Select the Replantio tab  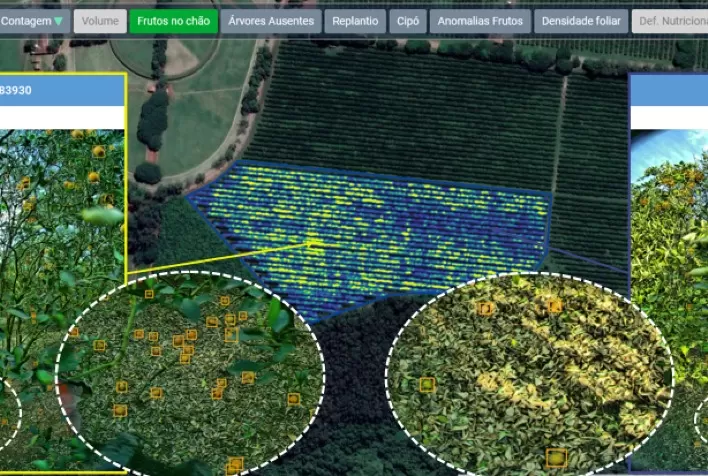pos(355,21)
